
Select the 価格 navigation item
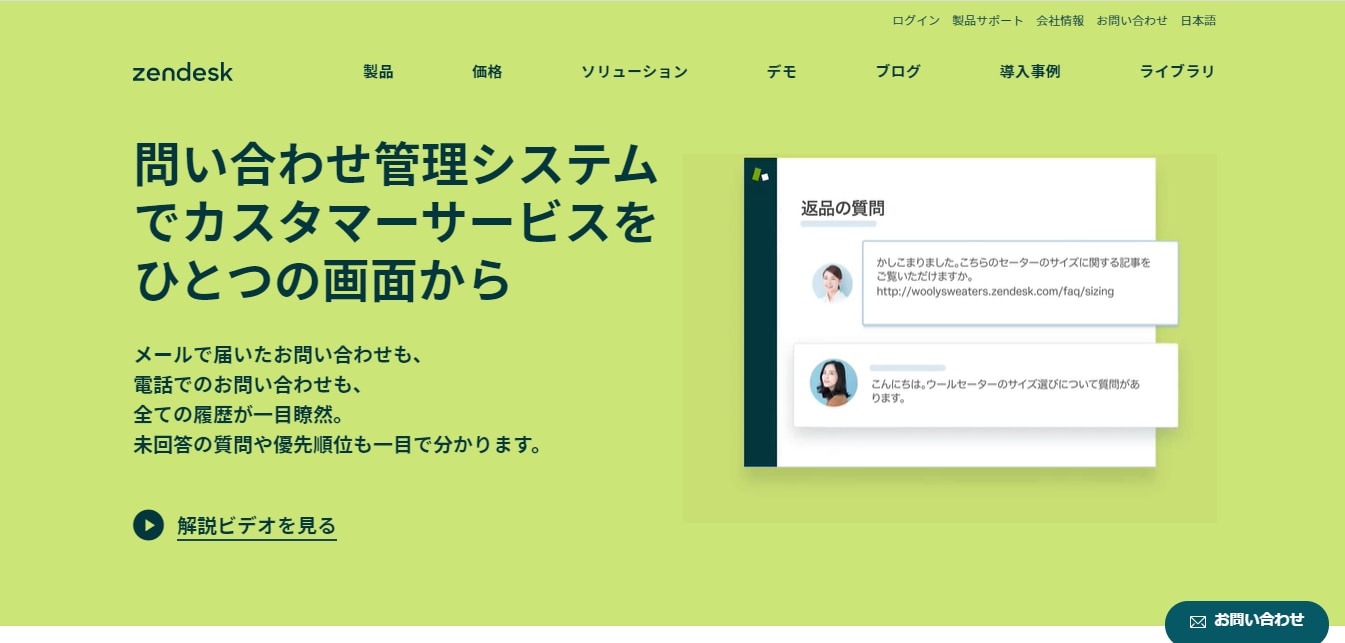click(x=487, y=72)
